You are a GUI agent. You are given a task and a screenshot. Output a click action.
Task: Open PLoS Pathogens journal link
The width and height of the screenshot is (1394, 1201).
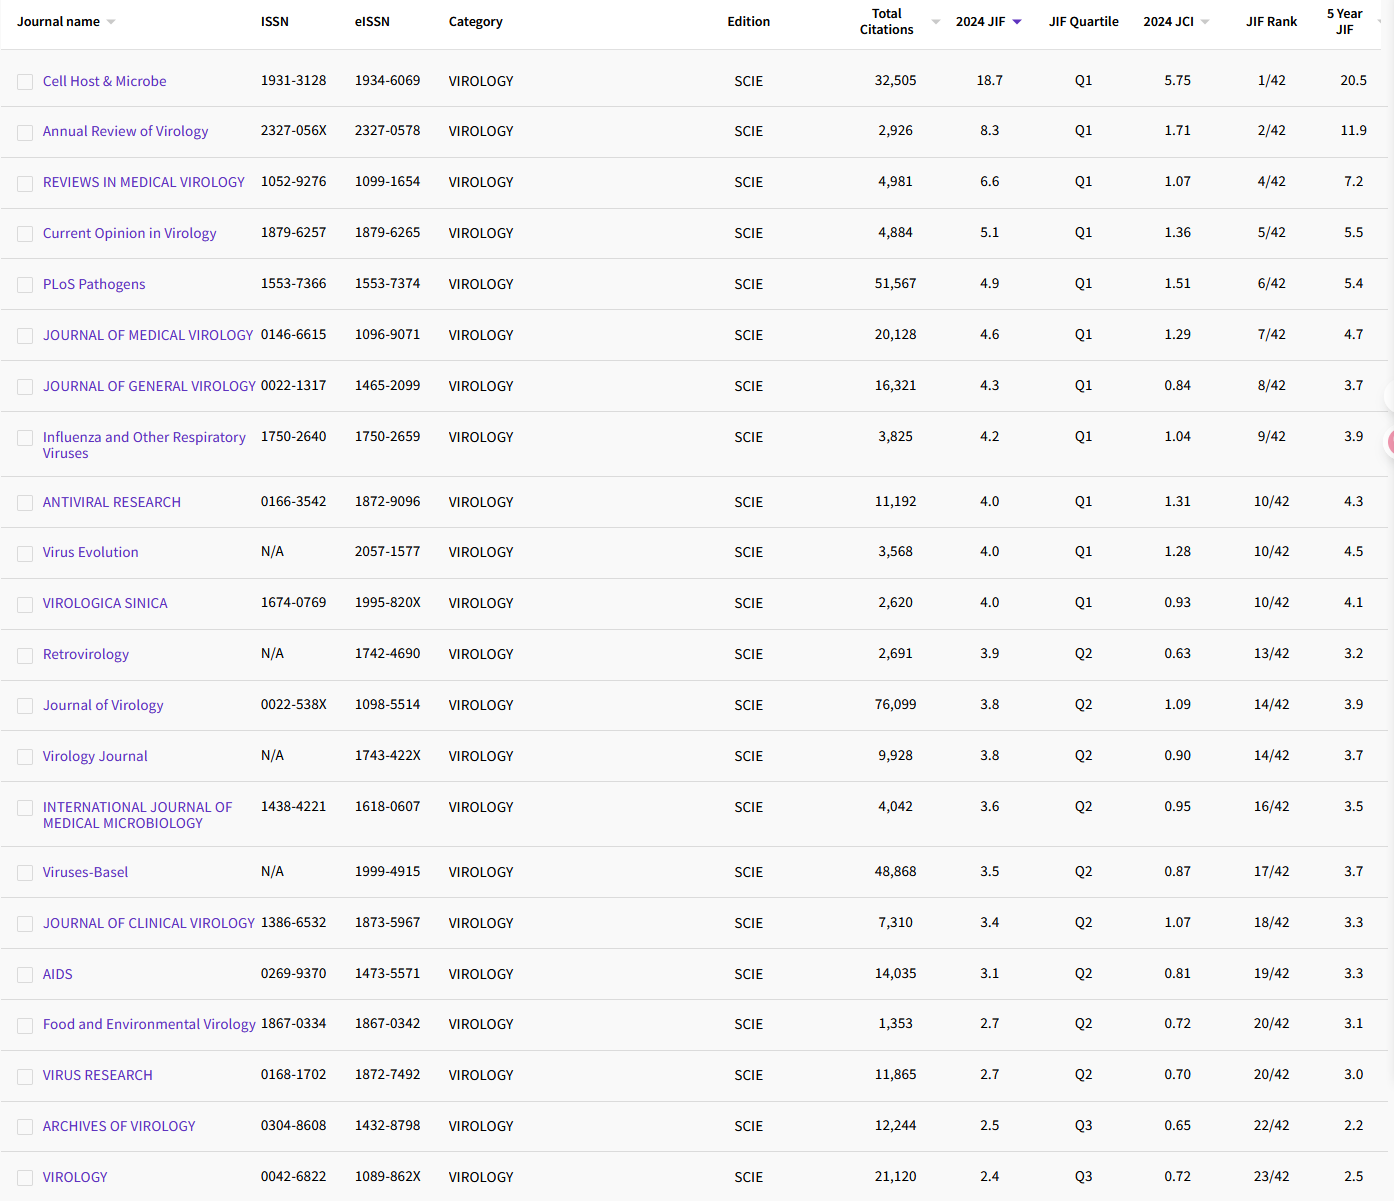94,284
